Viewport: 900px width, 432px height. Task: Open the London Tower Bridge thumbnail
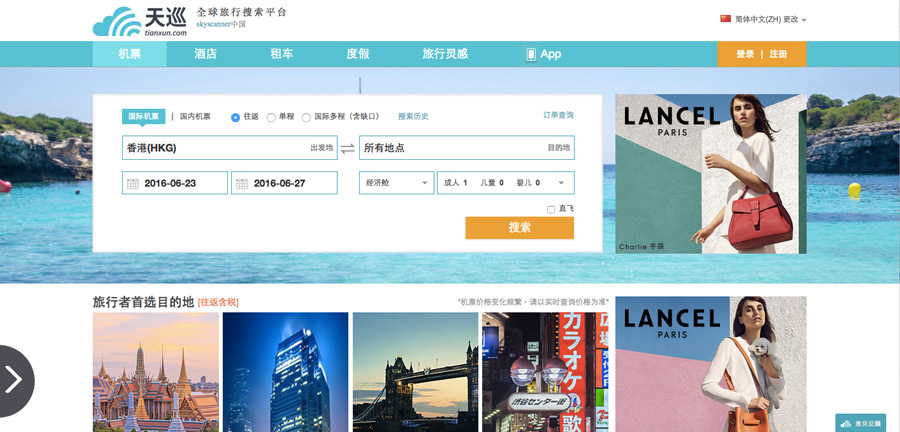416,372
